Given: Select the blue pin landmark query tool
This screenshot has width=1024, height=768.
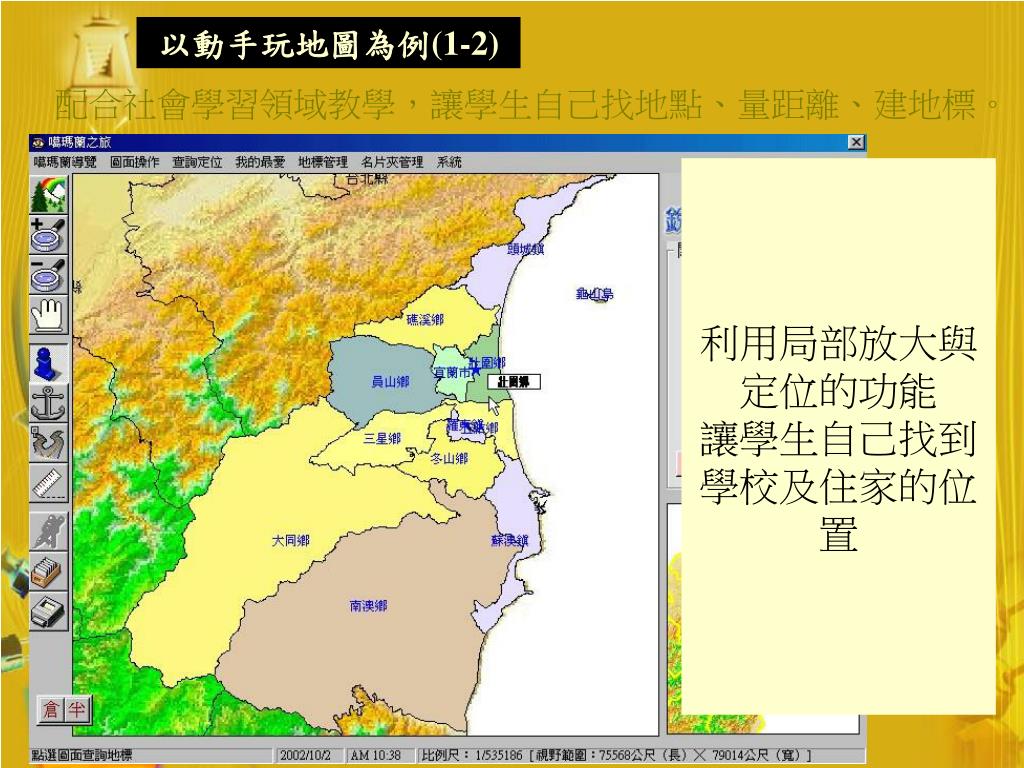Looking at the screenshot, I should [x=49, y=363].
